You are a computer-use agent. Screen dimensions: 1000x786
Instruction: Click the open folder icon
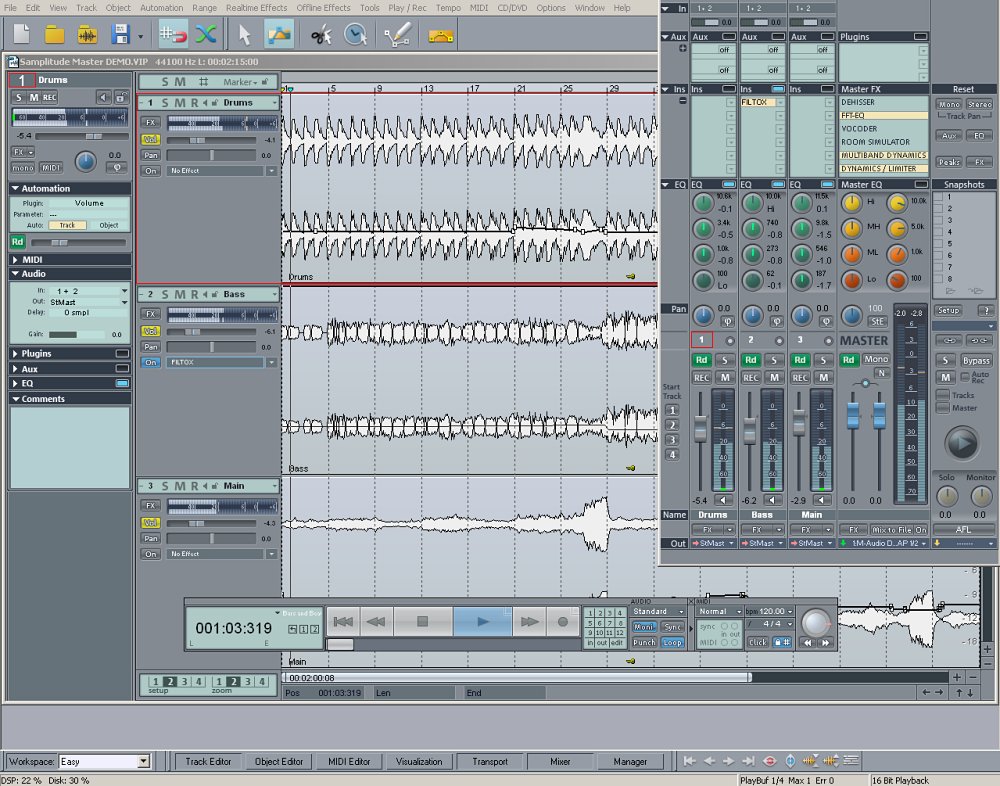(54, 34)
